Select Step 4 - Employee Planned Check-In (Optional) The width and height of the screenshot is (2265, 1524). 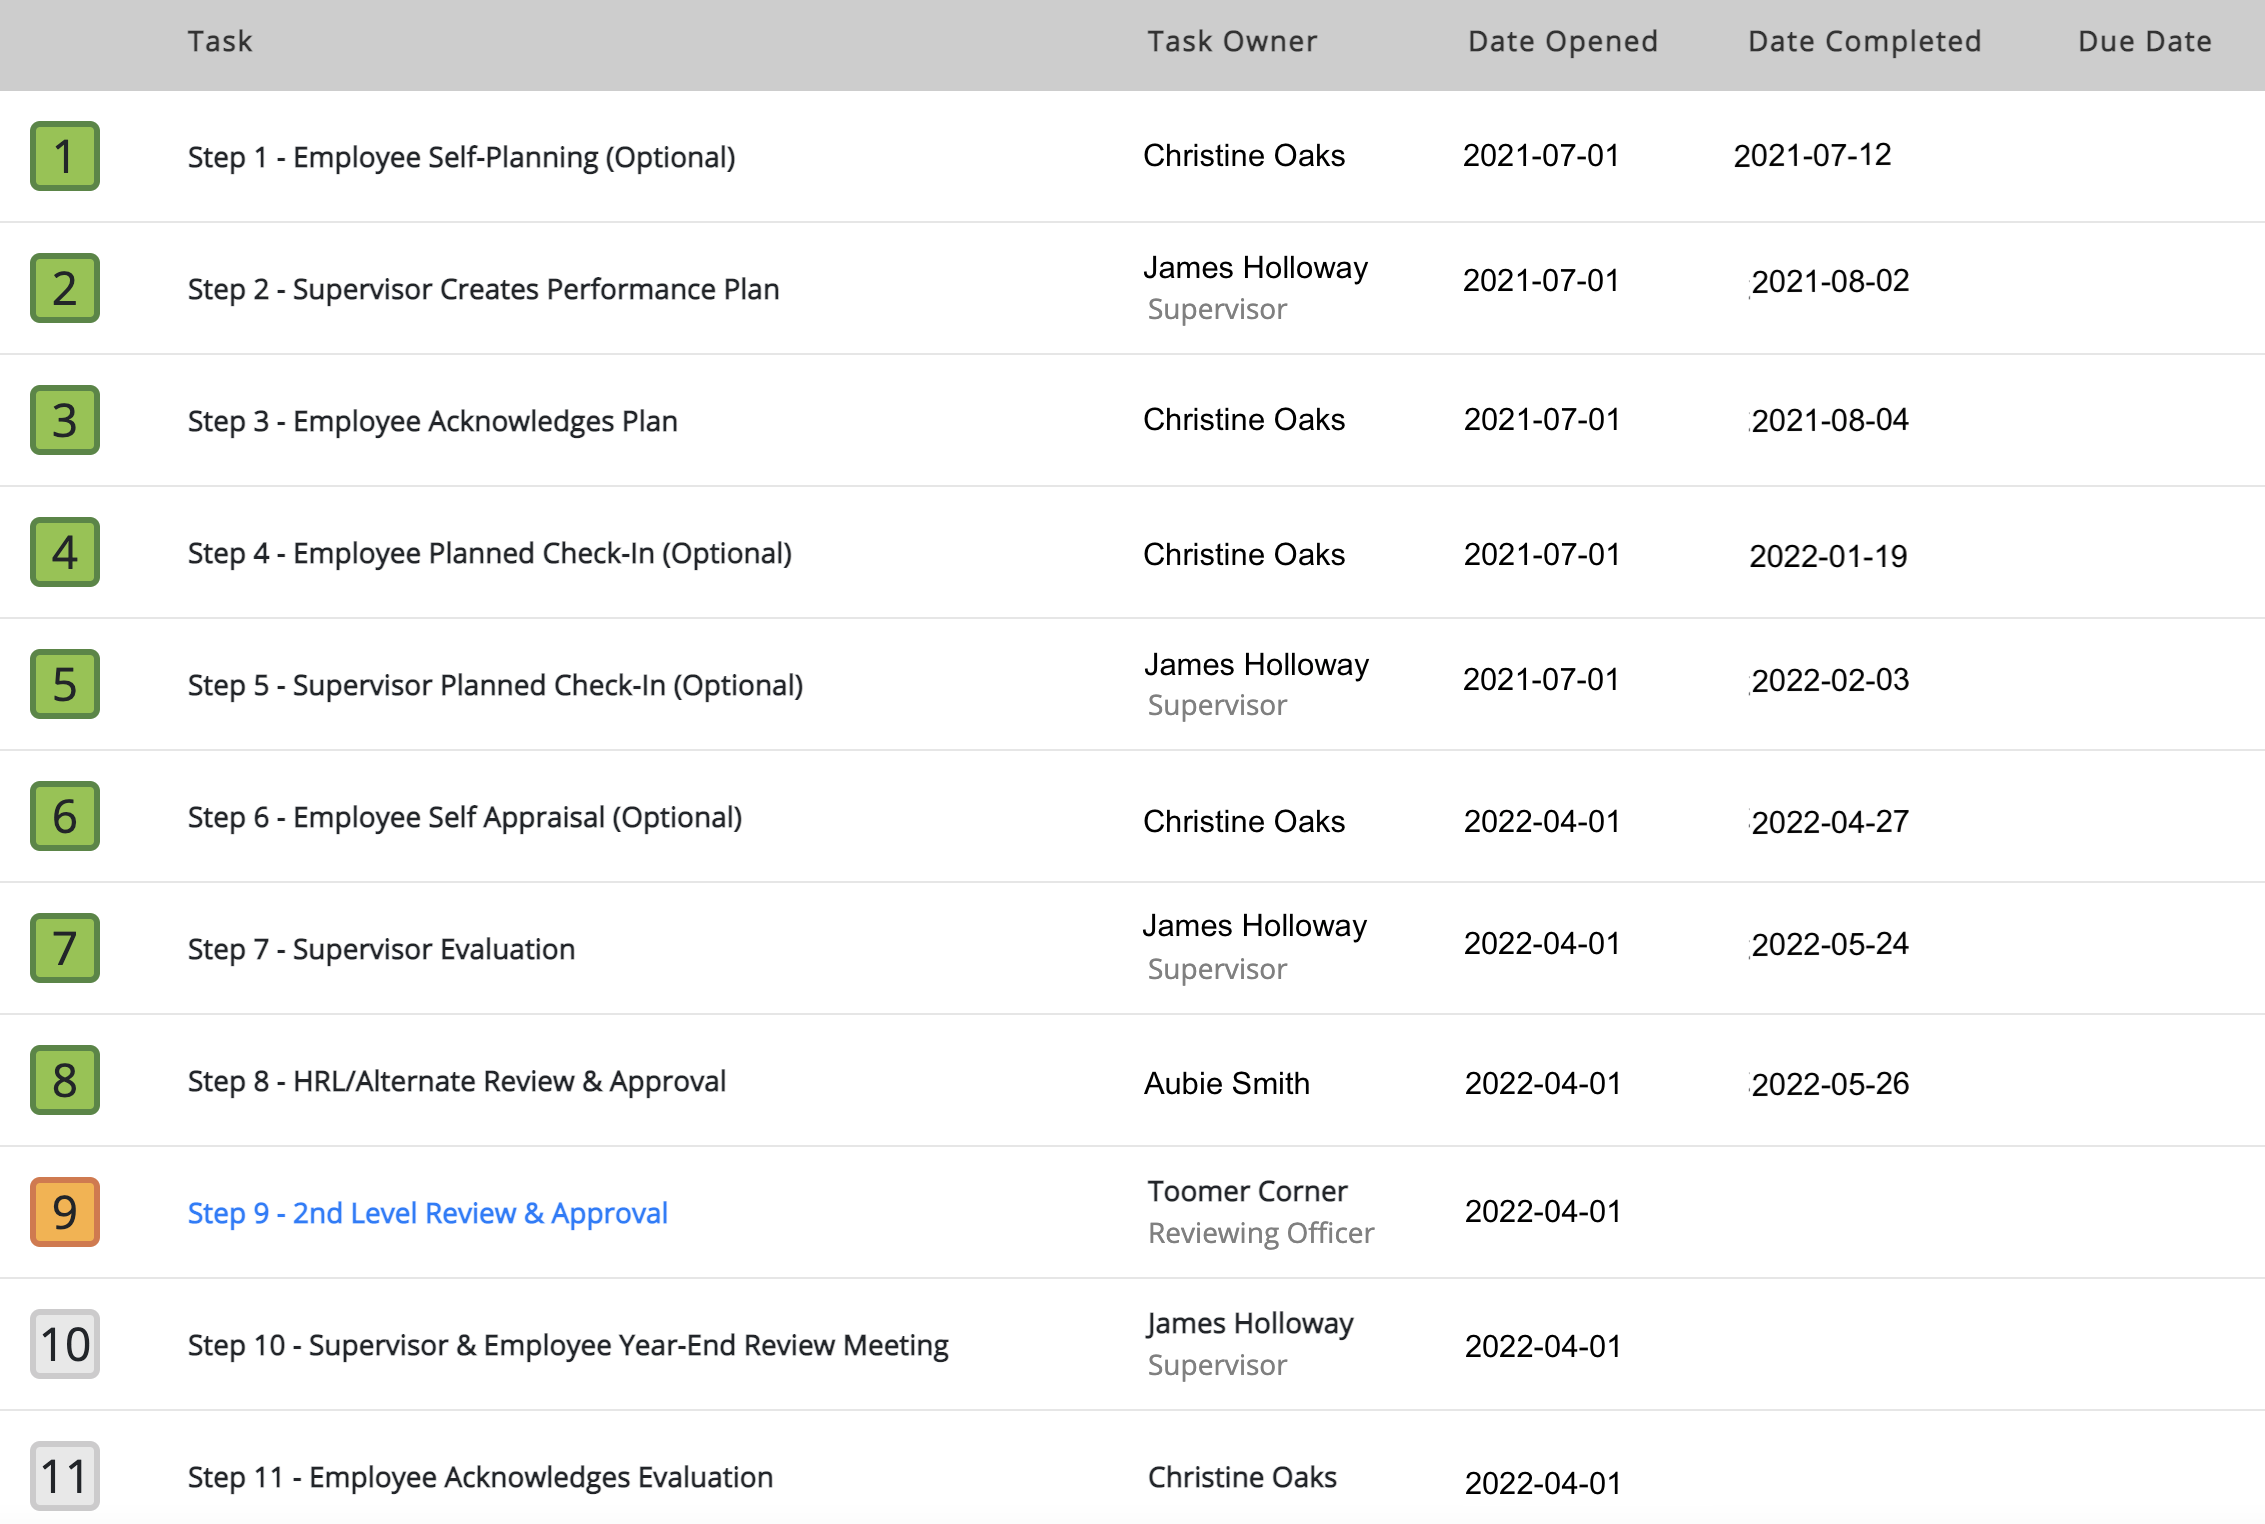pos(489,553)
